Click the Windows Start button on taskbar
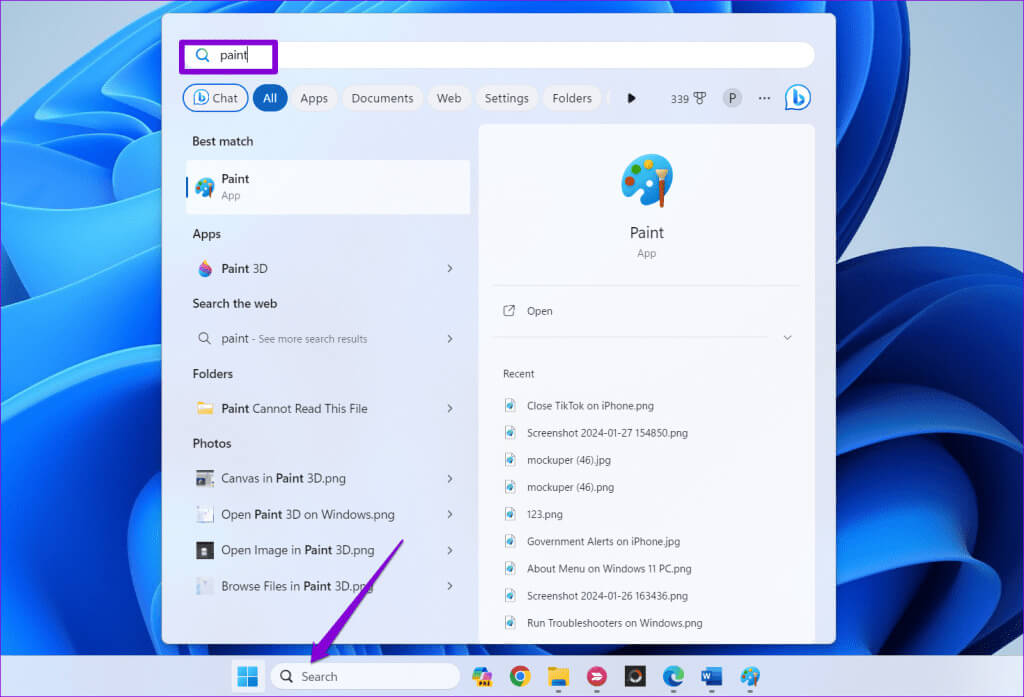The height and width of the screenshot is (697, 1024). tap(248, 676)
